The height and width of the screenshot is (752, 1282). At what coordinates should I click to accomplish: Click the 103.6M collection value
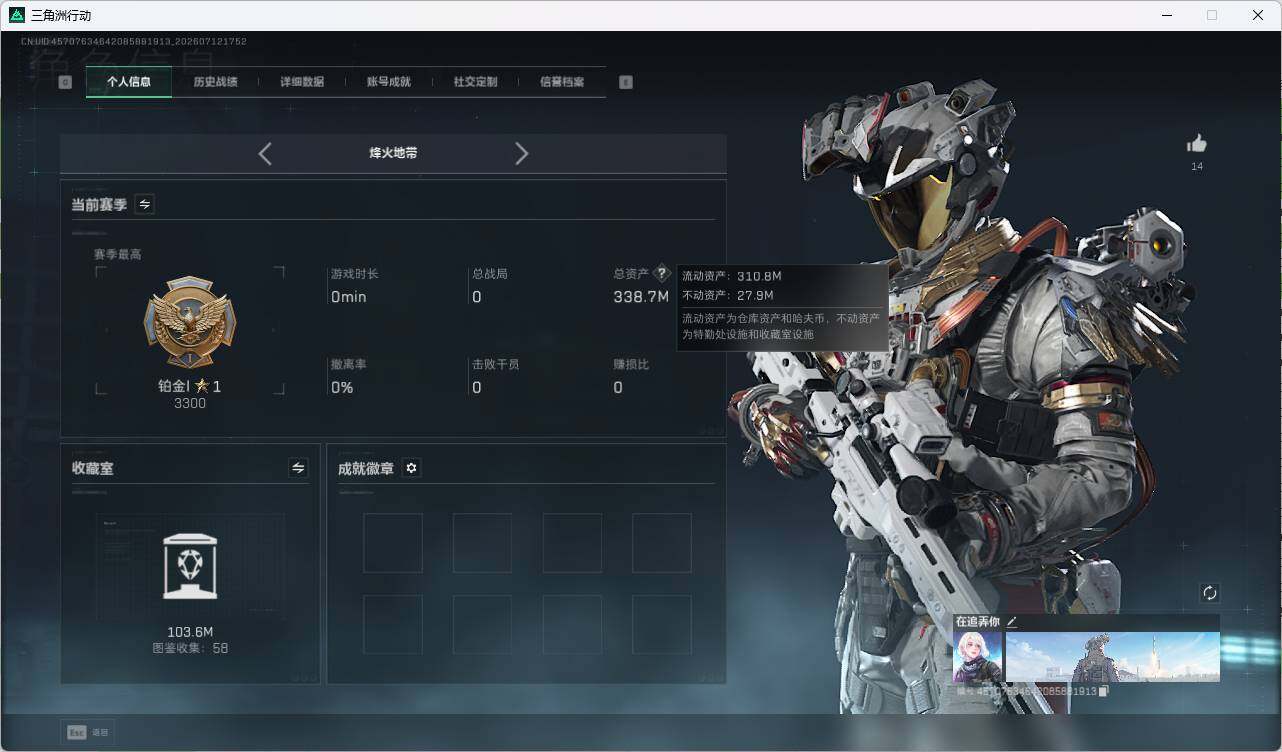pos(190,632)
